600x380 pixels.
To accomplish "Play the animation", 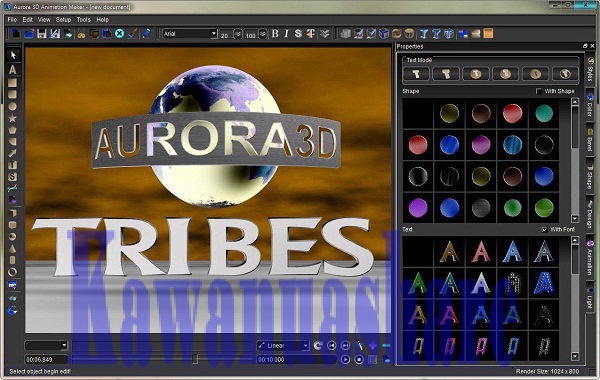I will 345,359.
